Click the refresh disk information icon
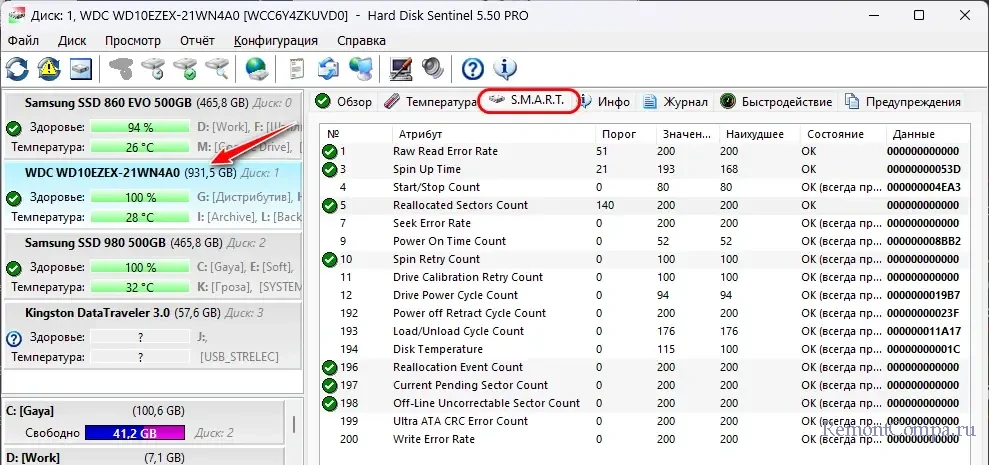 click(x=18, y=69)
